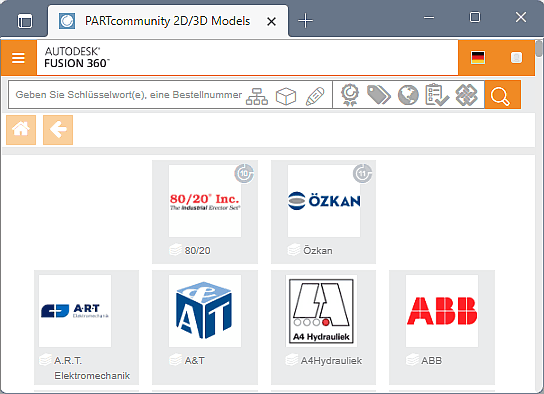Click the stack icon beside A4Hydrauliek
The width and height of the screenshot is (544, 394).
point(292,360)
